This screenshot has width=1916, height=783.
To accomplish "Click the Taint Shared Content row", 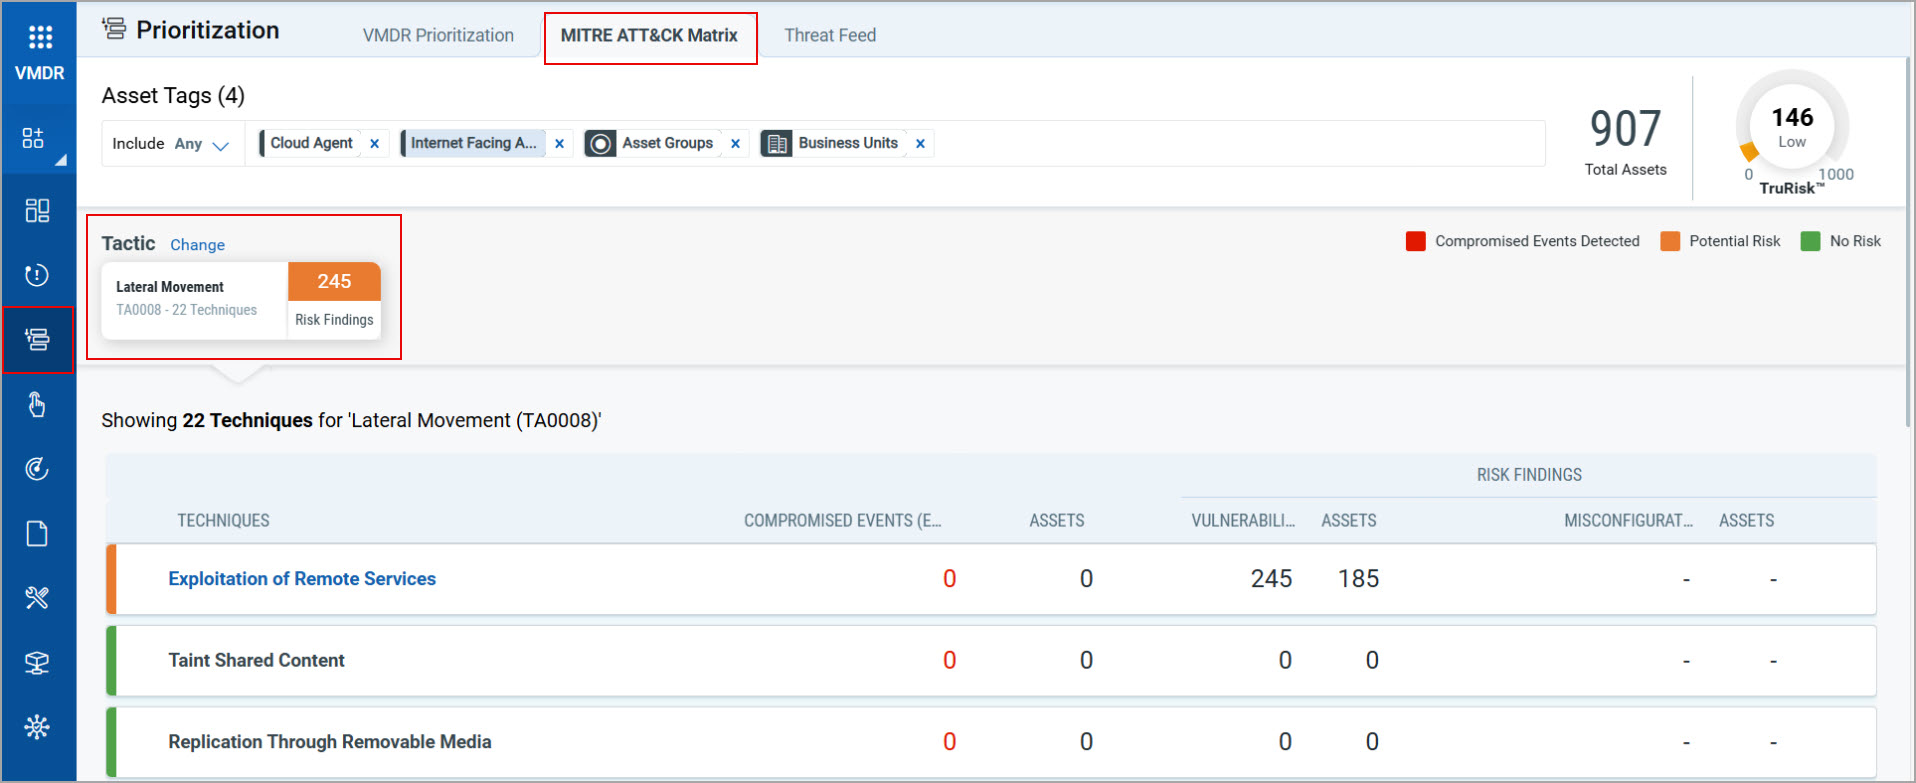I will point(256,660).
